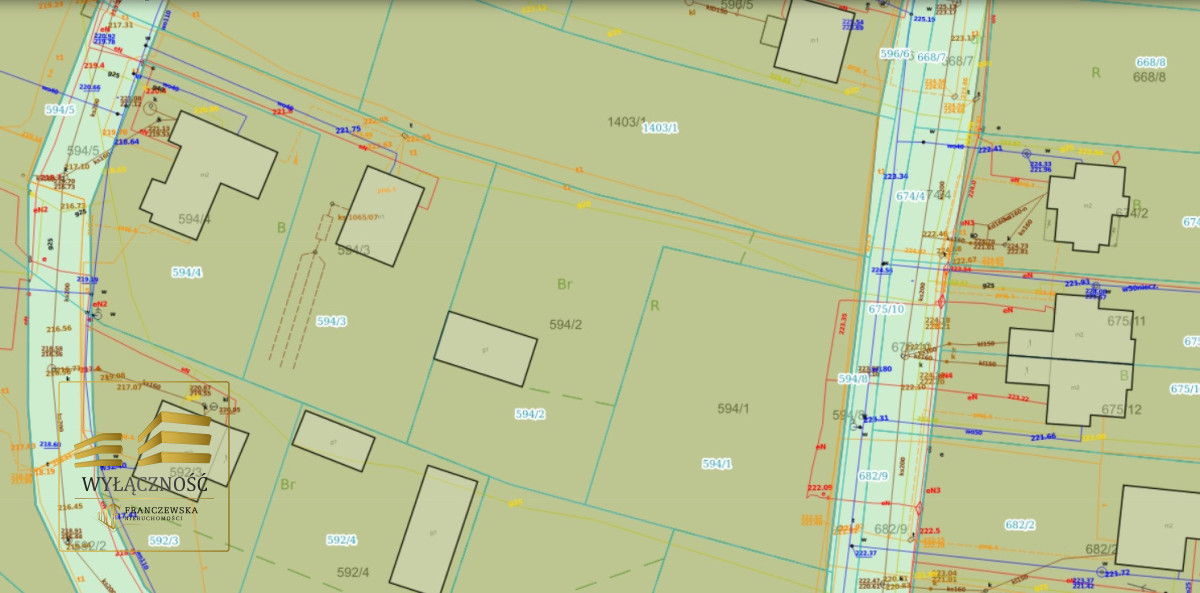This screenshot has height=593, width=1200.
Task: Click the blue 221.75 elevation label
Action: 347,130
